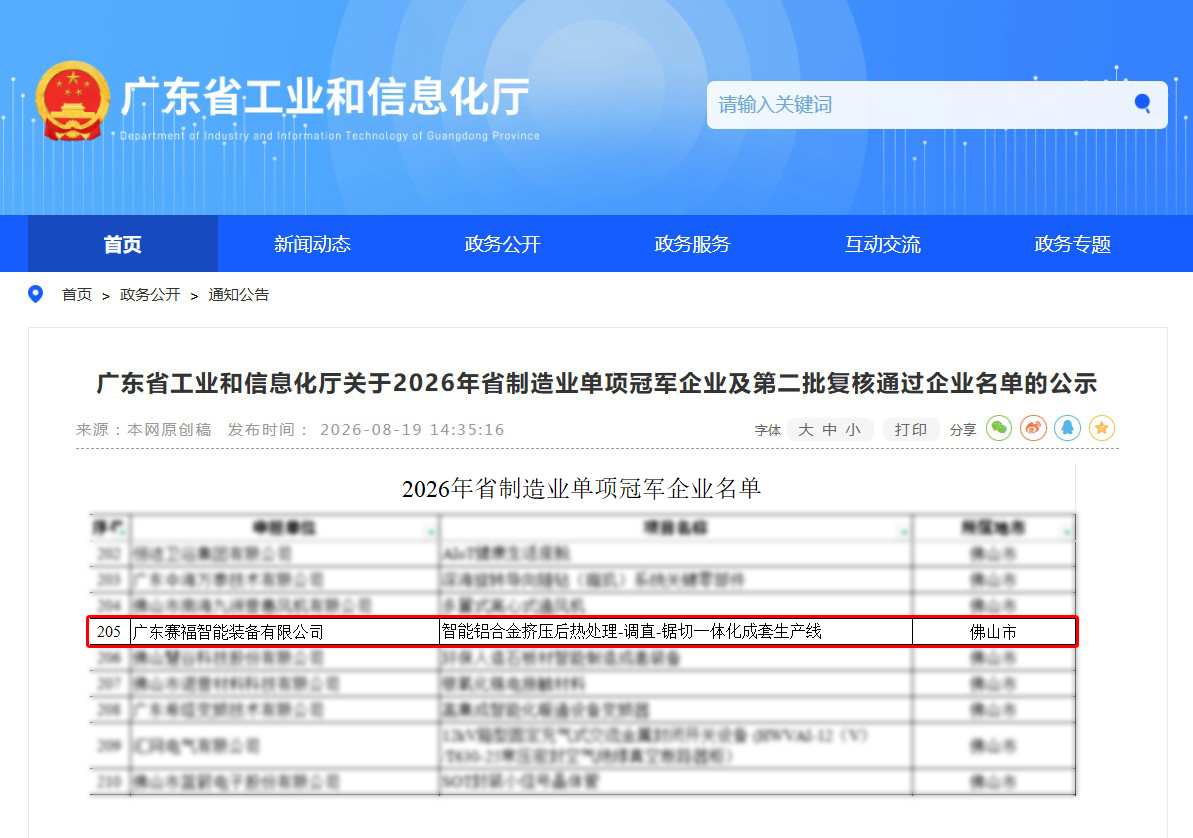Click the 分享 label
This screenshot has width=1193, height=838.
962,430
